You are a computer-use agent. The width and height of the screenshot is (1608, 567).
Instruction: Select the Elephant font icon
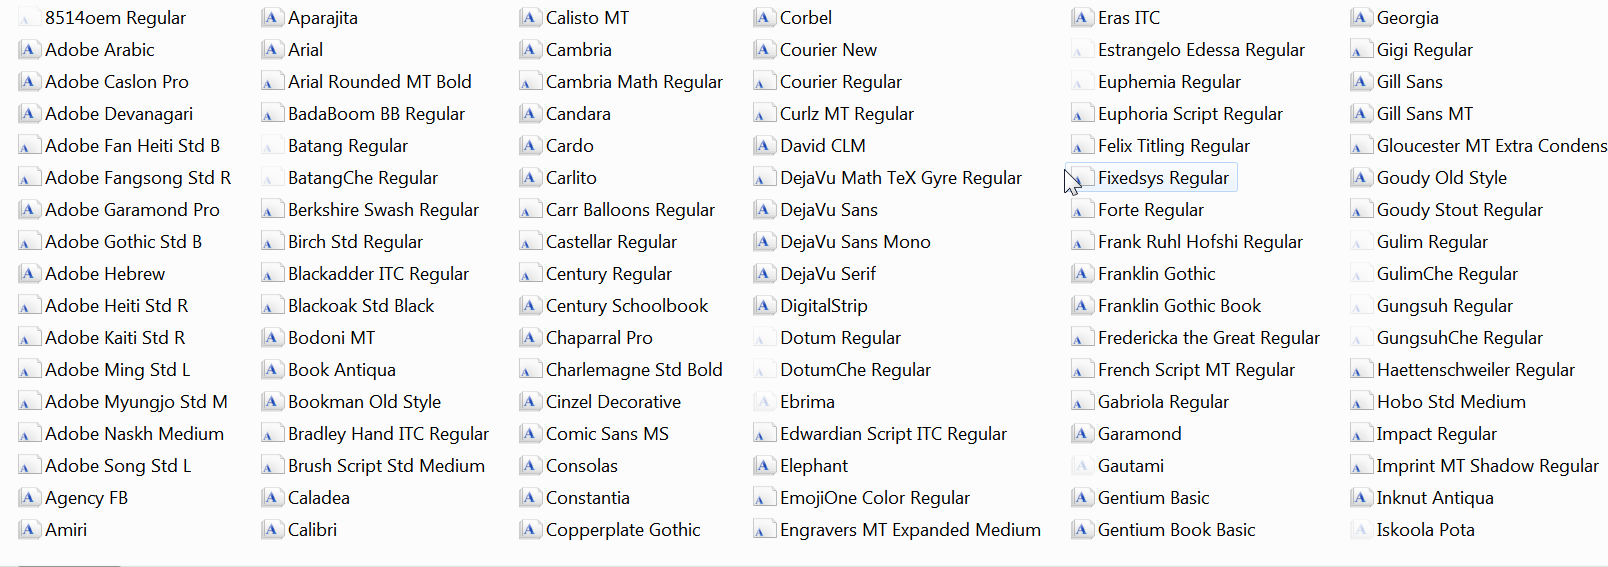tap(764, 466)
